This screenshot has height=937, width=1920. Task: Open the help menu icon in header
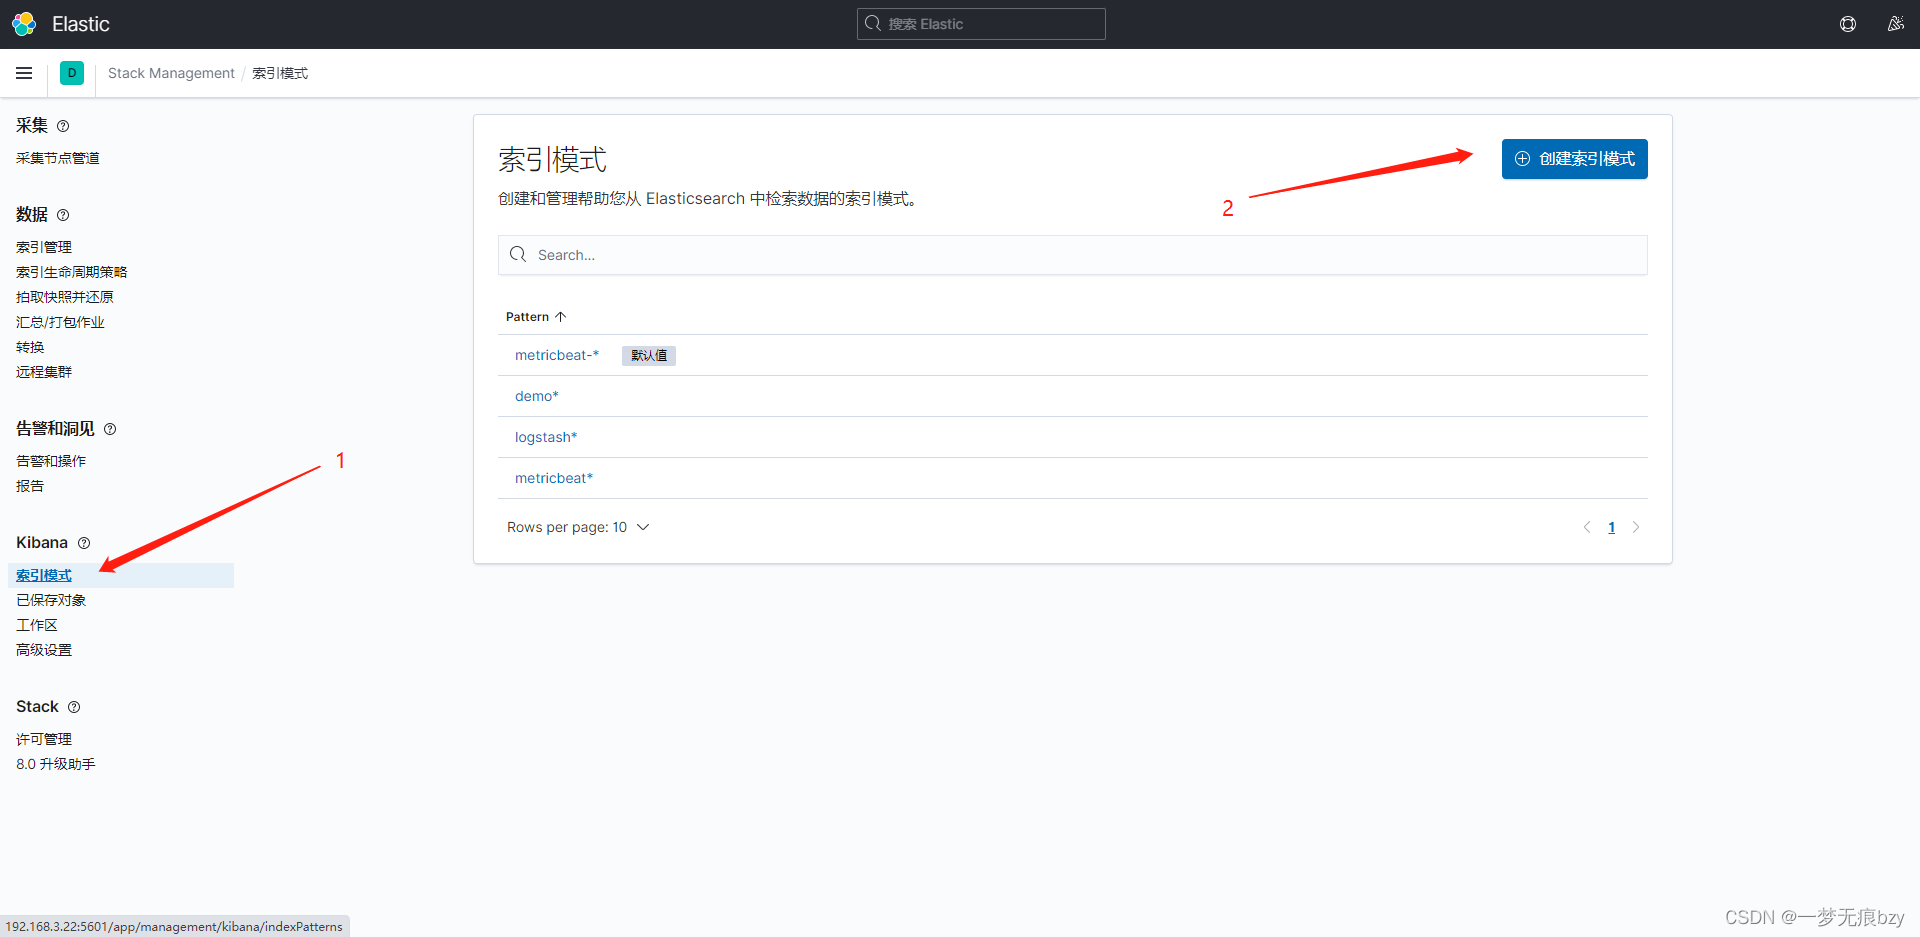(1848, 24)
